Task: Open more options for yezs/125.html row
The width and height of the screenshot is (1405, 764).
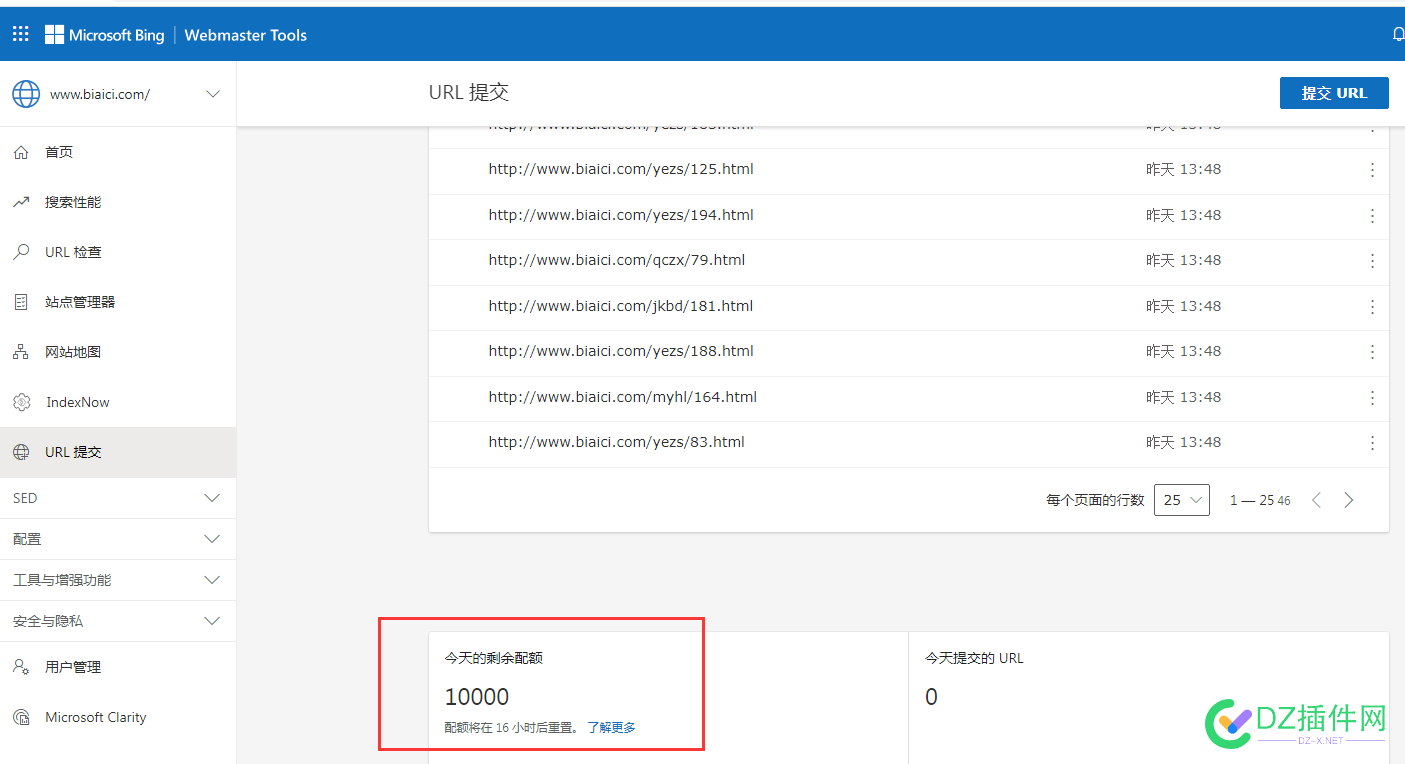Action: tap(1372, 170)
